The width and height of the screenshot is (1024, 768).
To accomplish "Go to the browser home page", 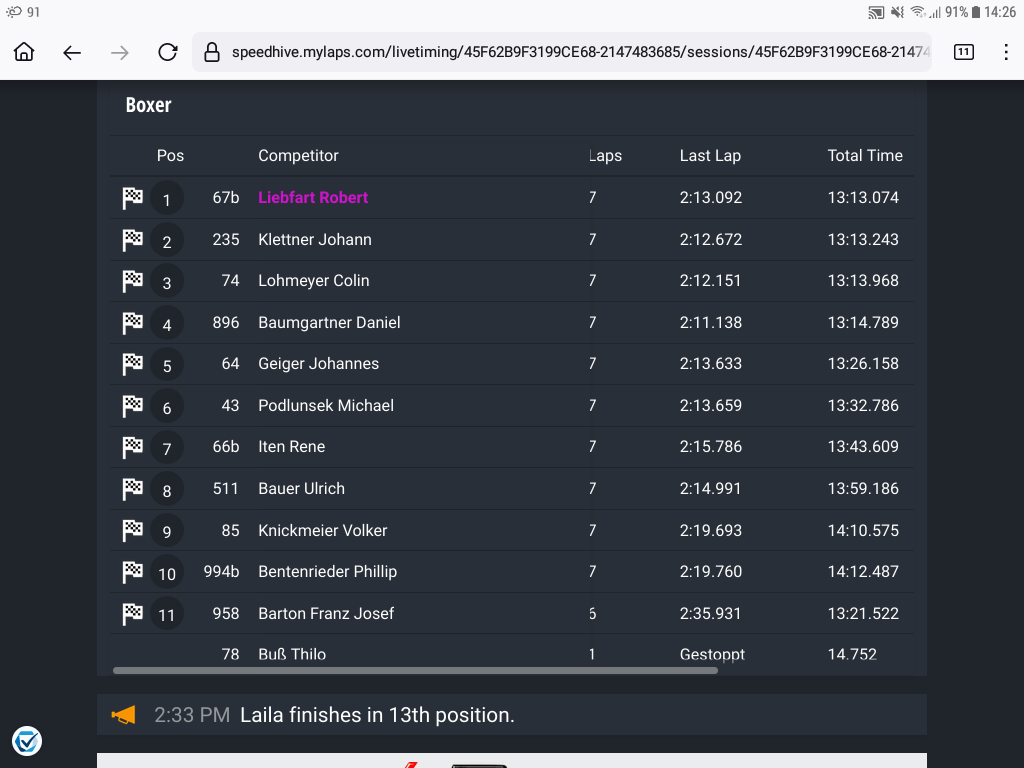I will point(24,53).
